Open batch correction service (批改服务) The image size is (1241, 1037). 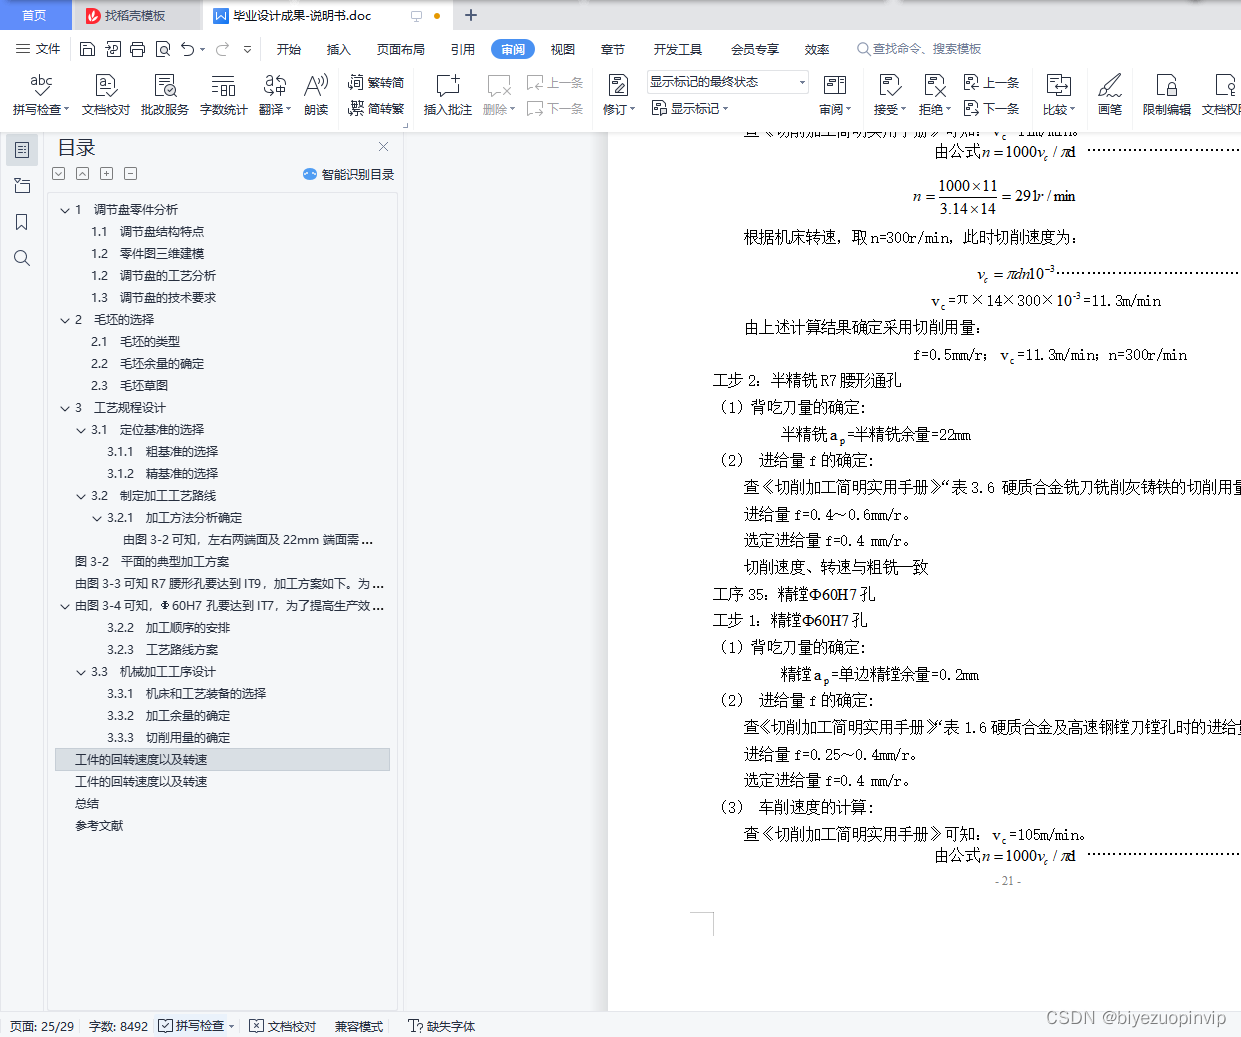pos(164,95)
